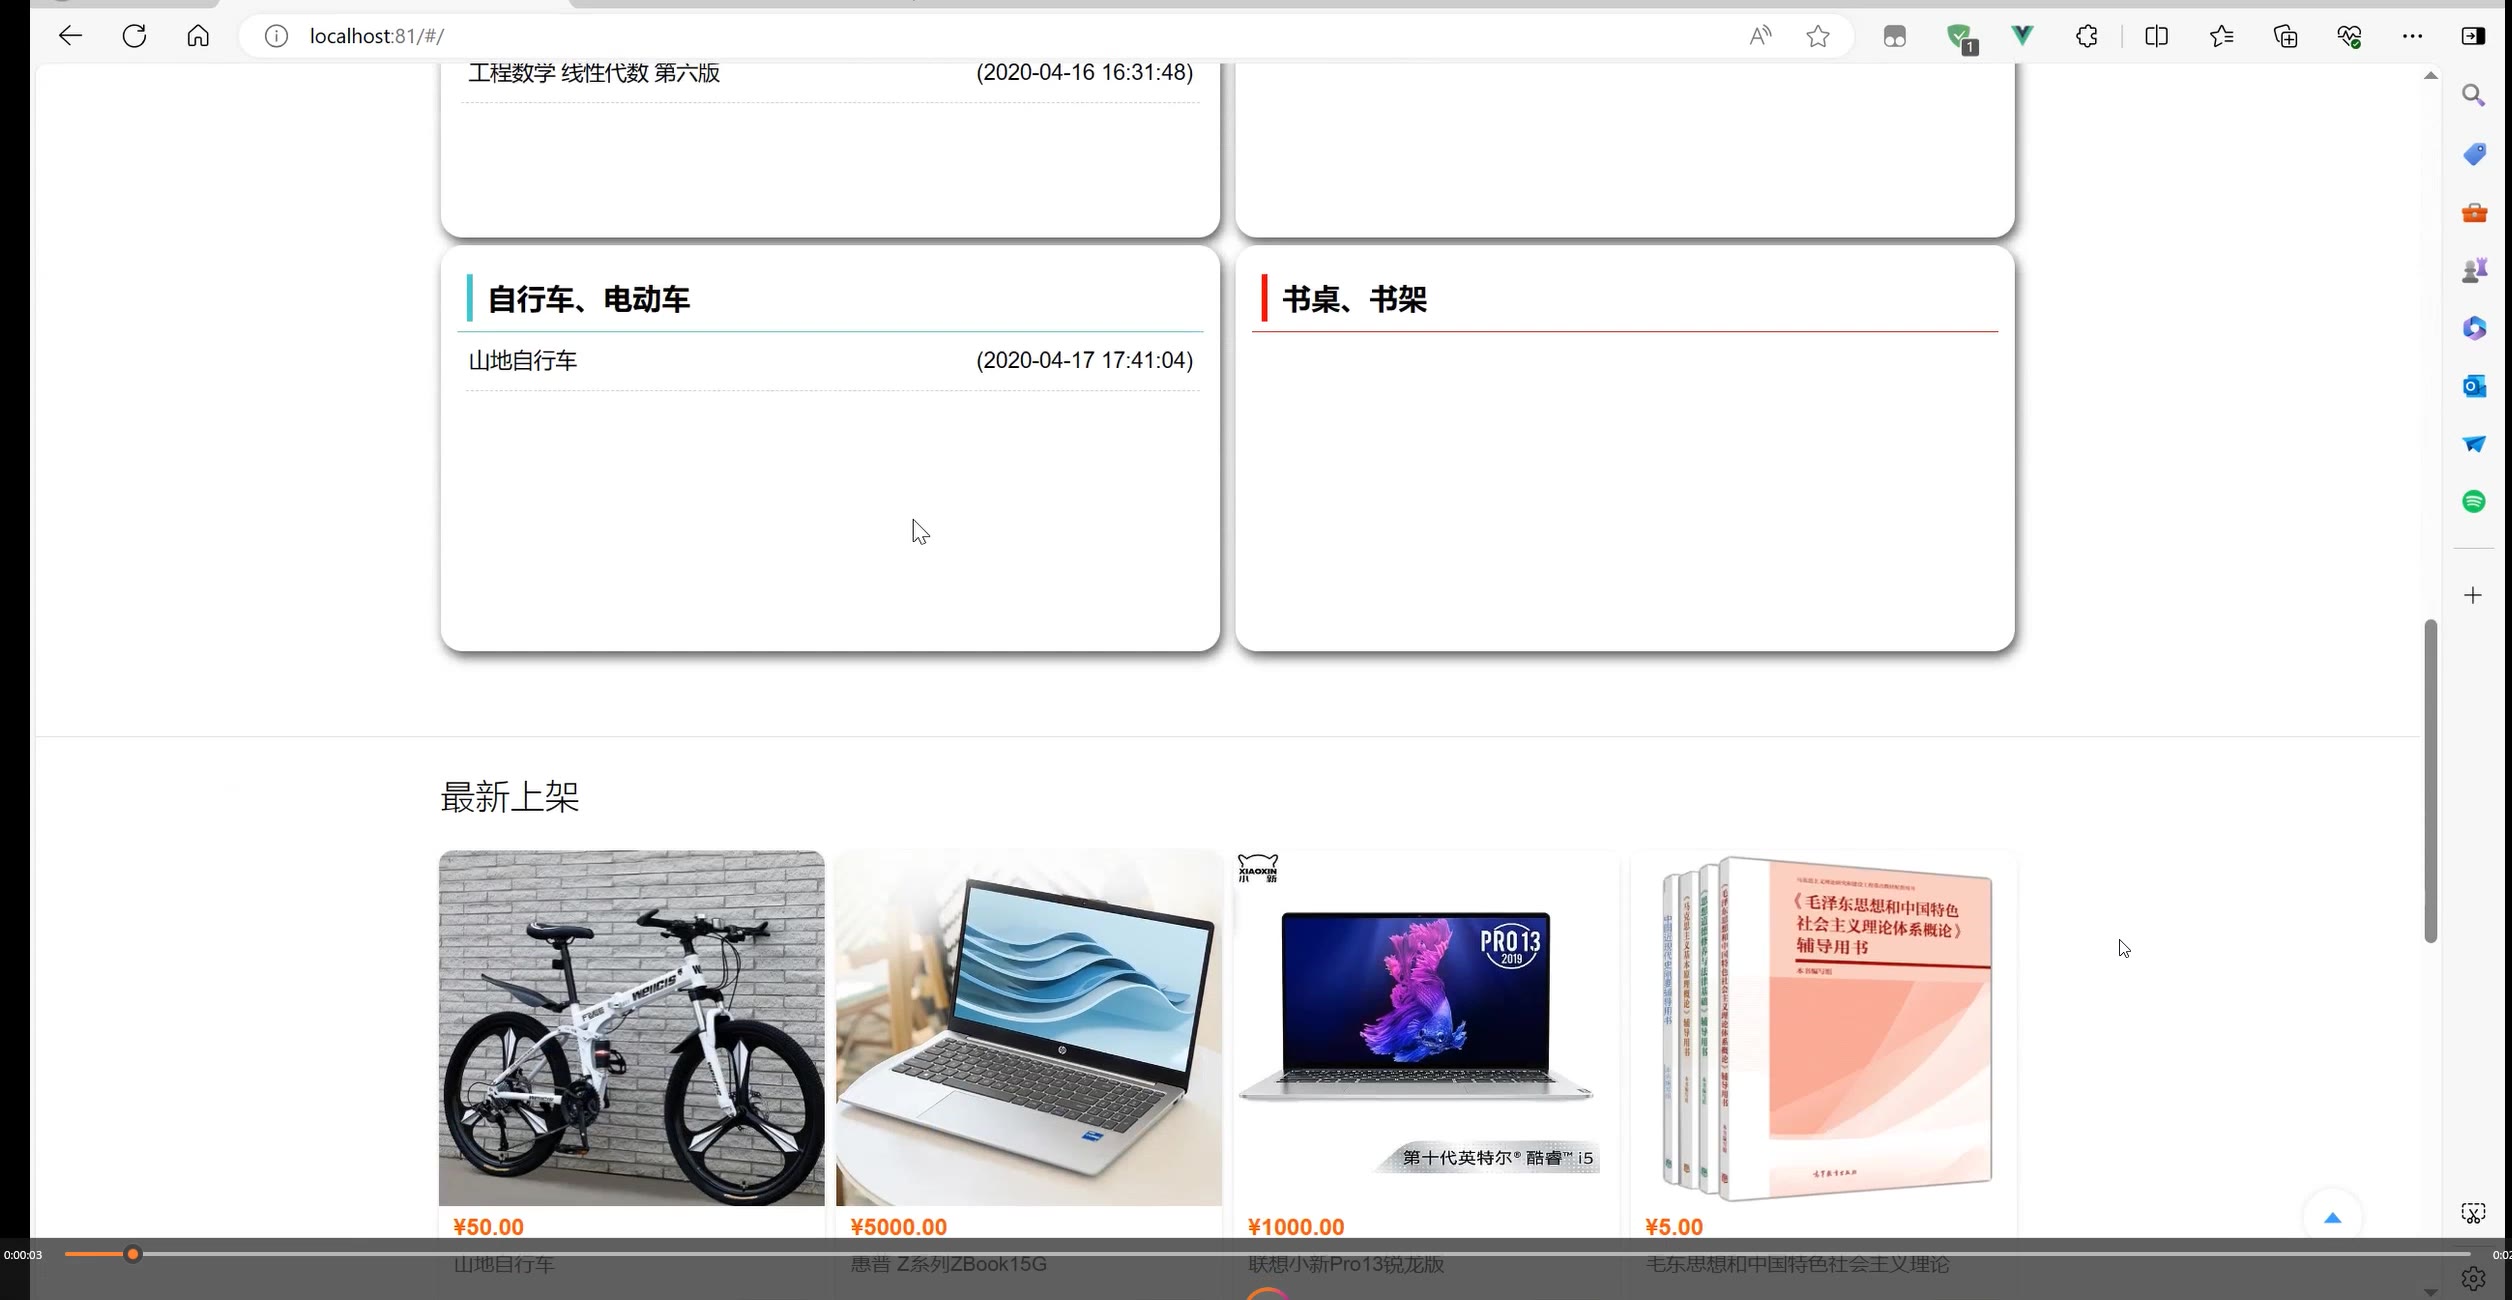Open Outlook in the sidebar

pyautogui.click(x=2473, y=386)
